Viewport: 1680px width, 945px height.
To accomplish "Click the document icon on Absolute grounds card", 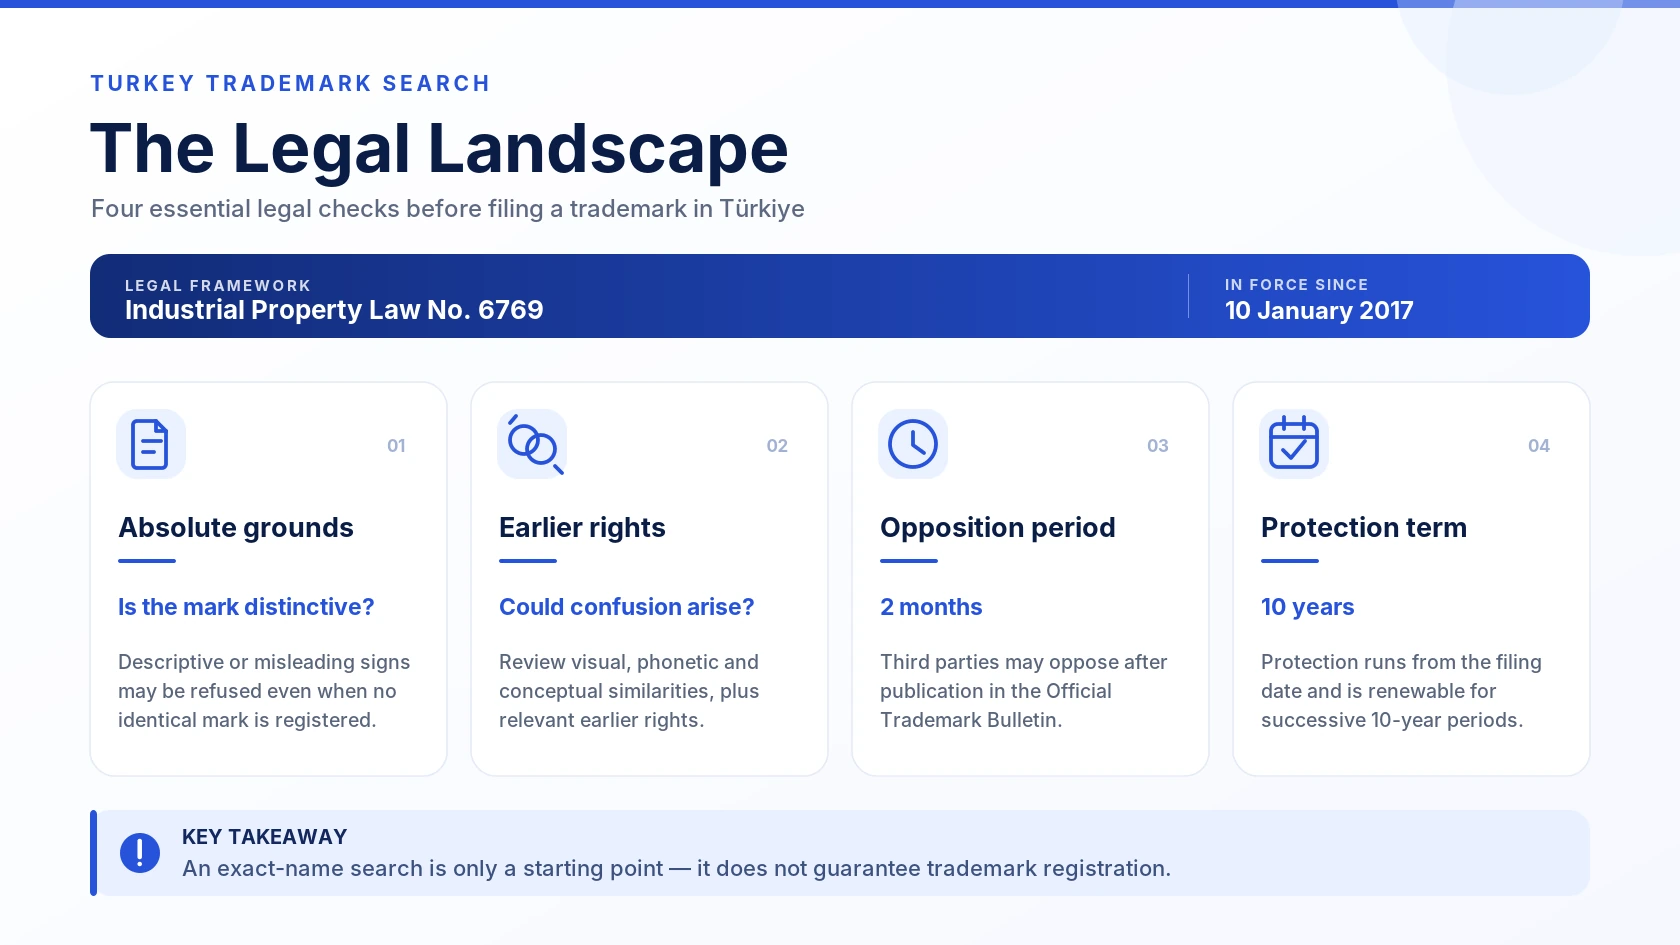I will [x=150, y=444].
